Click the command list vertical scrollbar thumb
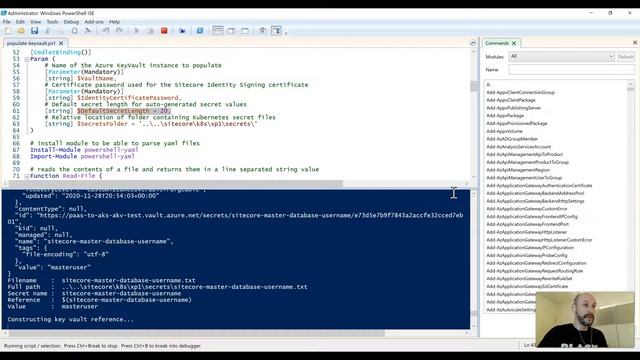The height and width of the screenshot is (360, 640). click(631, 88)
